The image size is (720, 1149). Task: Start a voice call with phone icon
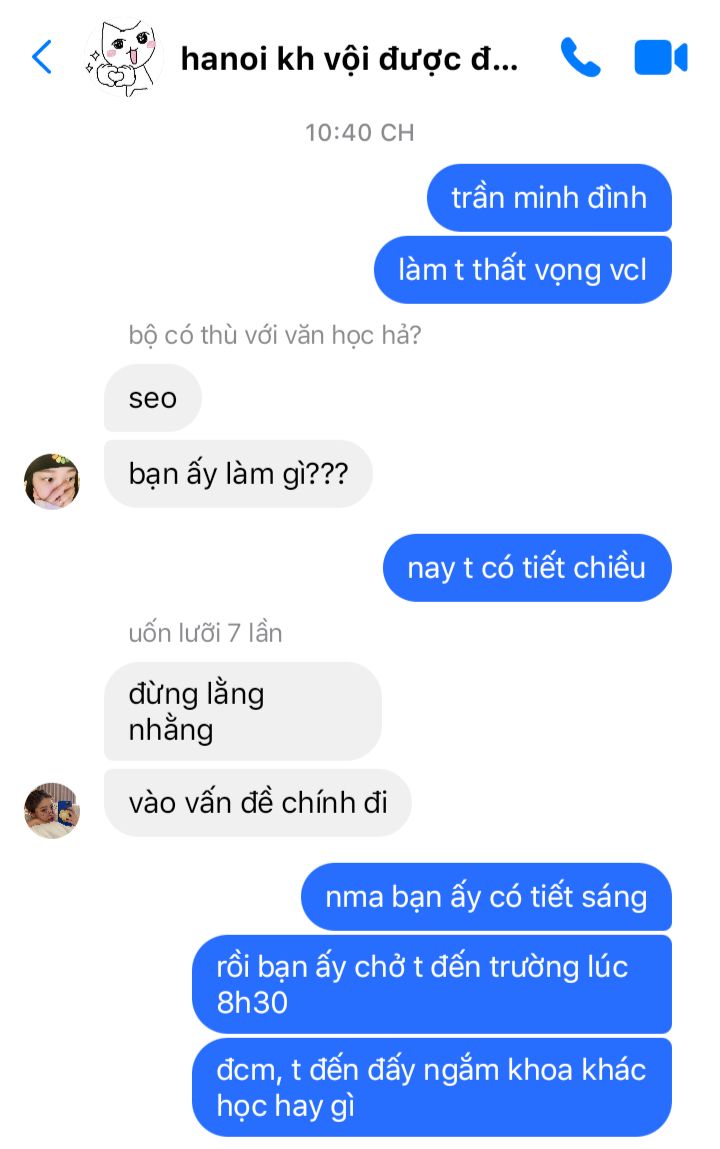580,57
